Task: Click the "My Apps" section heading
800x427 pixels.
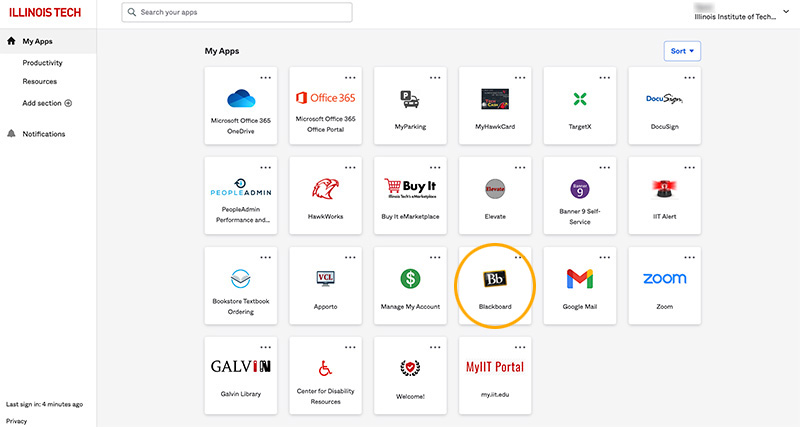Action: (222, 51)
